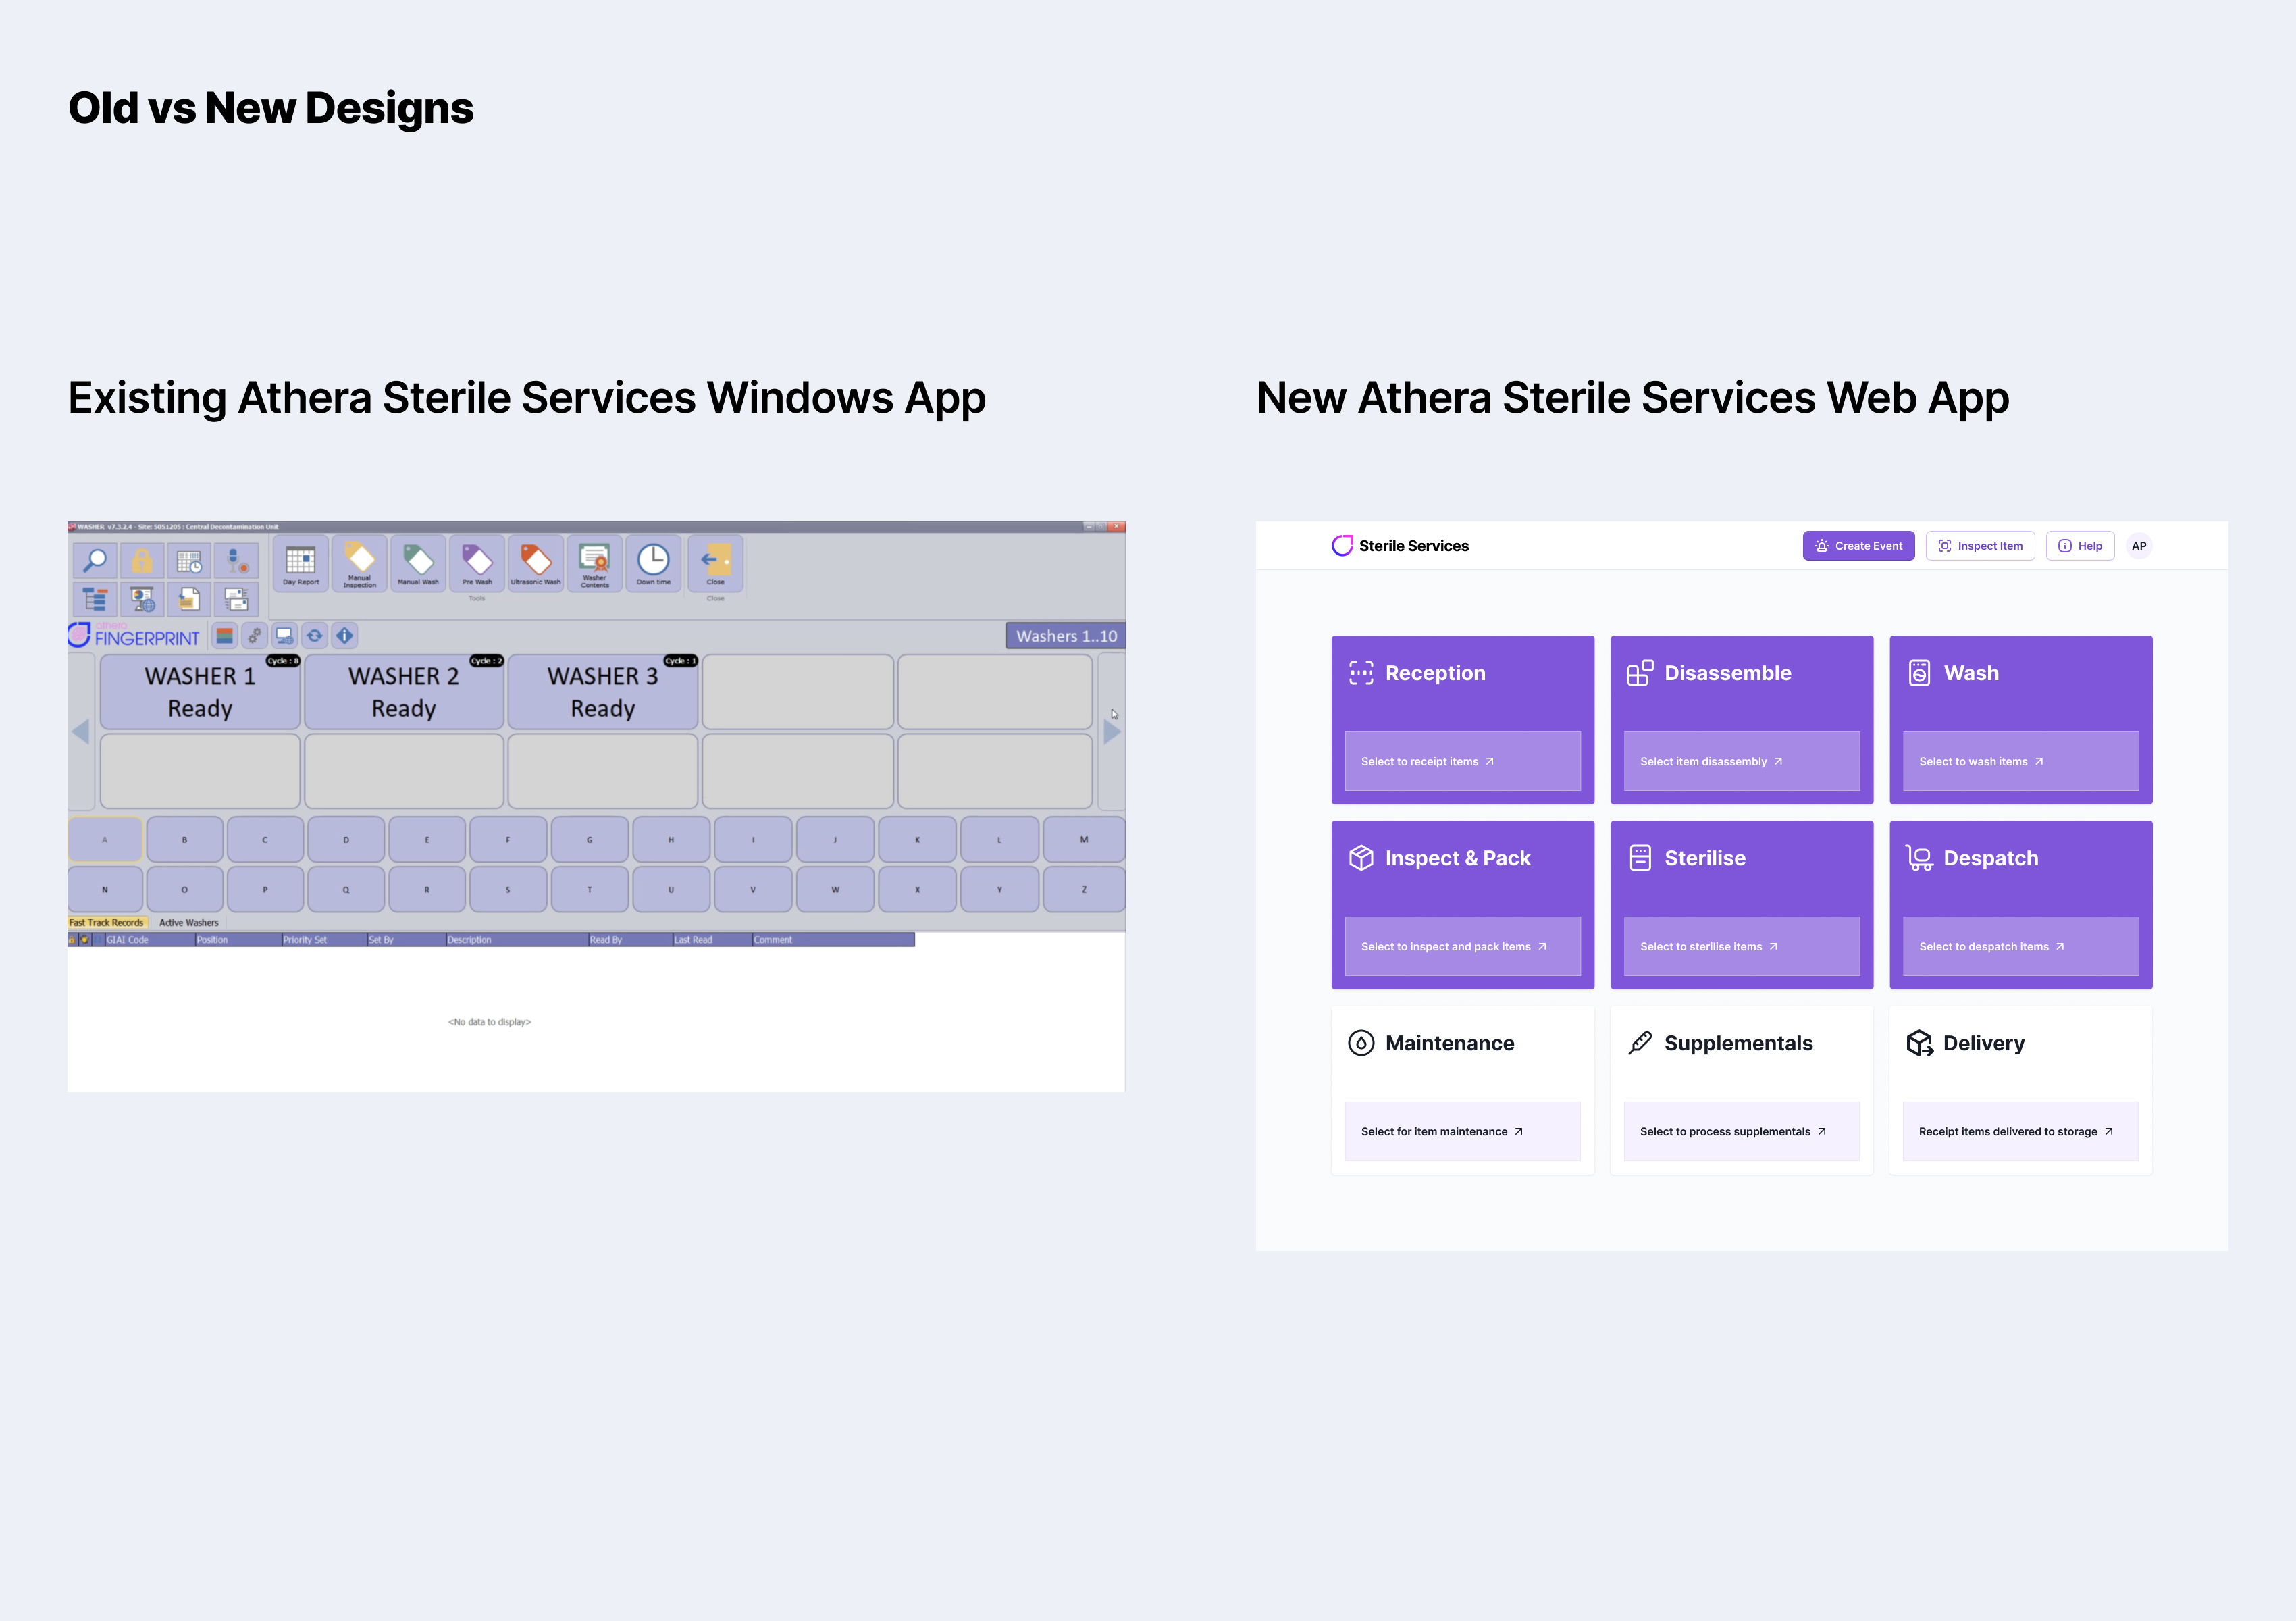The width and height of the screenshot is (2296, 1621).
Task: Select the WASHER 2 Ready tile
Action: (403, 692)
